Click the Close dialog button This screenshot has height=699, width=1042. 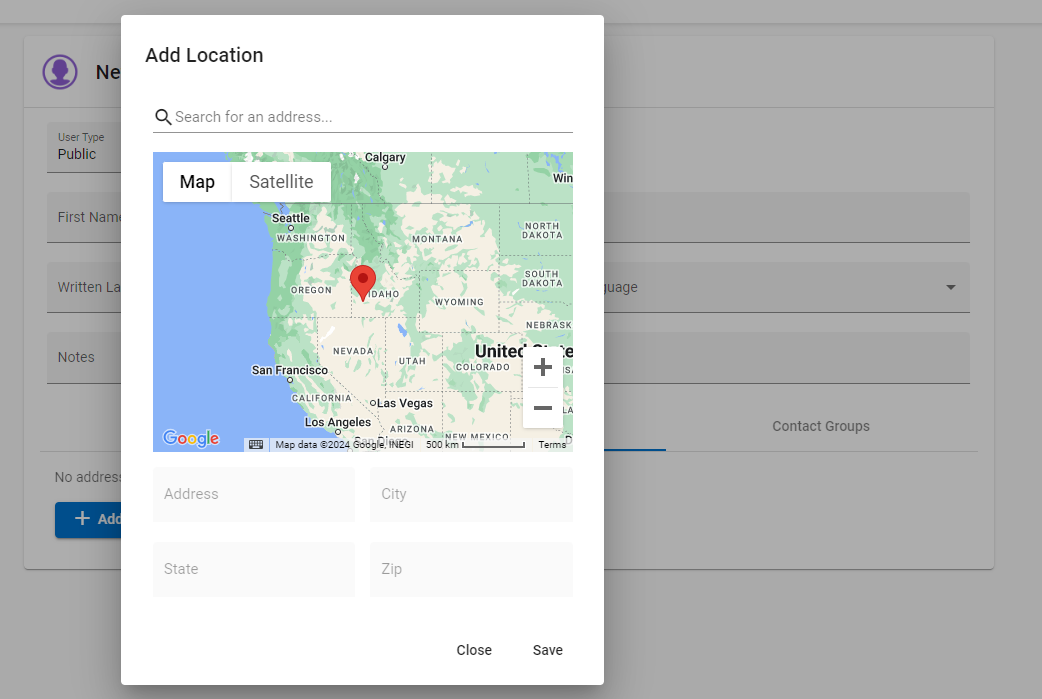click(x=474, y=650)
